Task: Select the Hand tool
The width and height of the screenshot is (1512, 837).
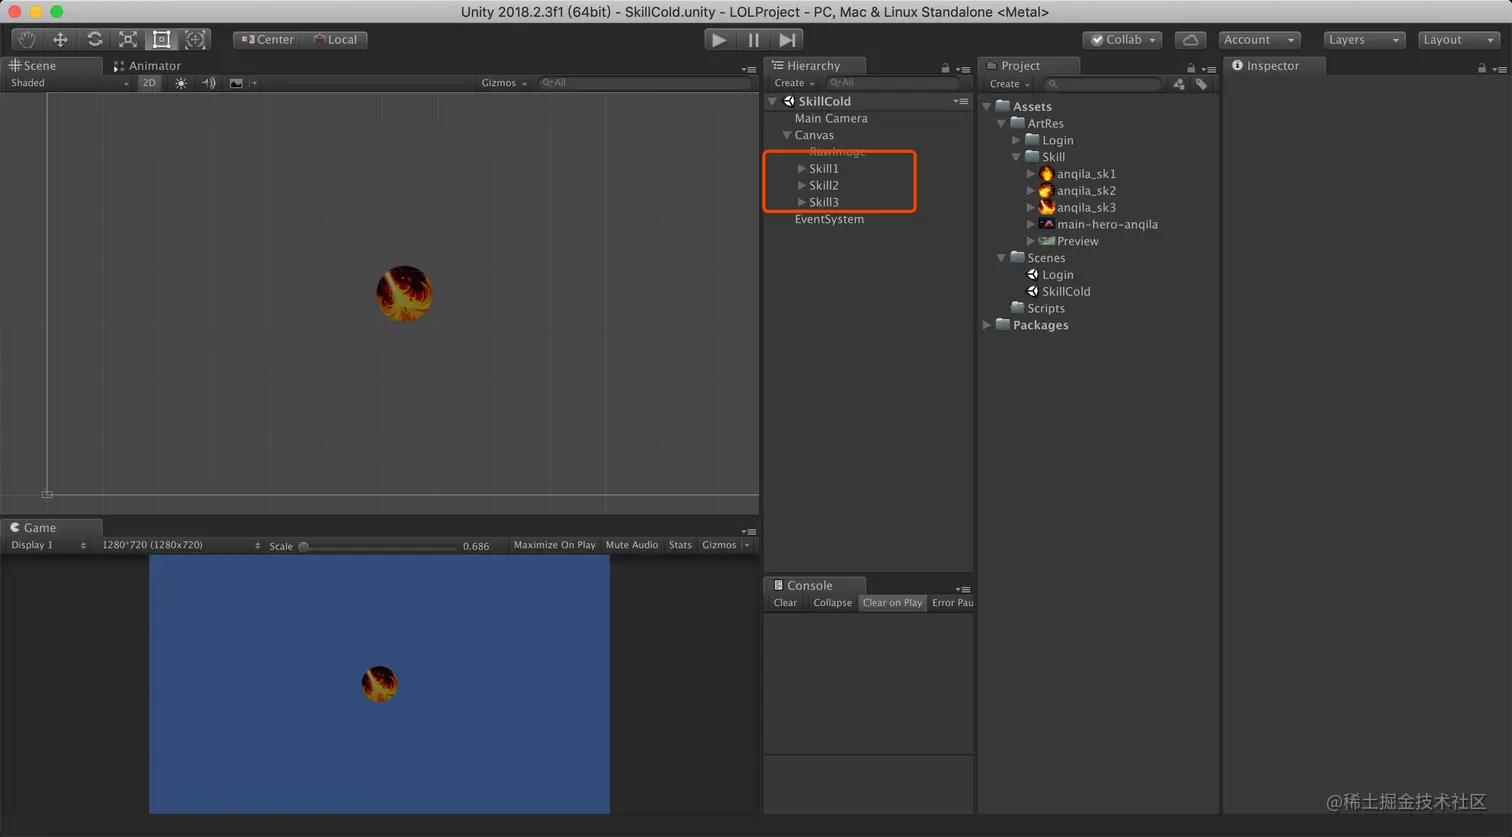Action: [x=26, y=39]
